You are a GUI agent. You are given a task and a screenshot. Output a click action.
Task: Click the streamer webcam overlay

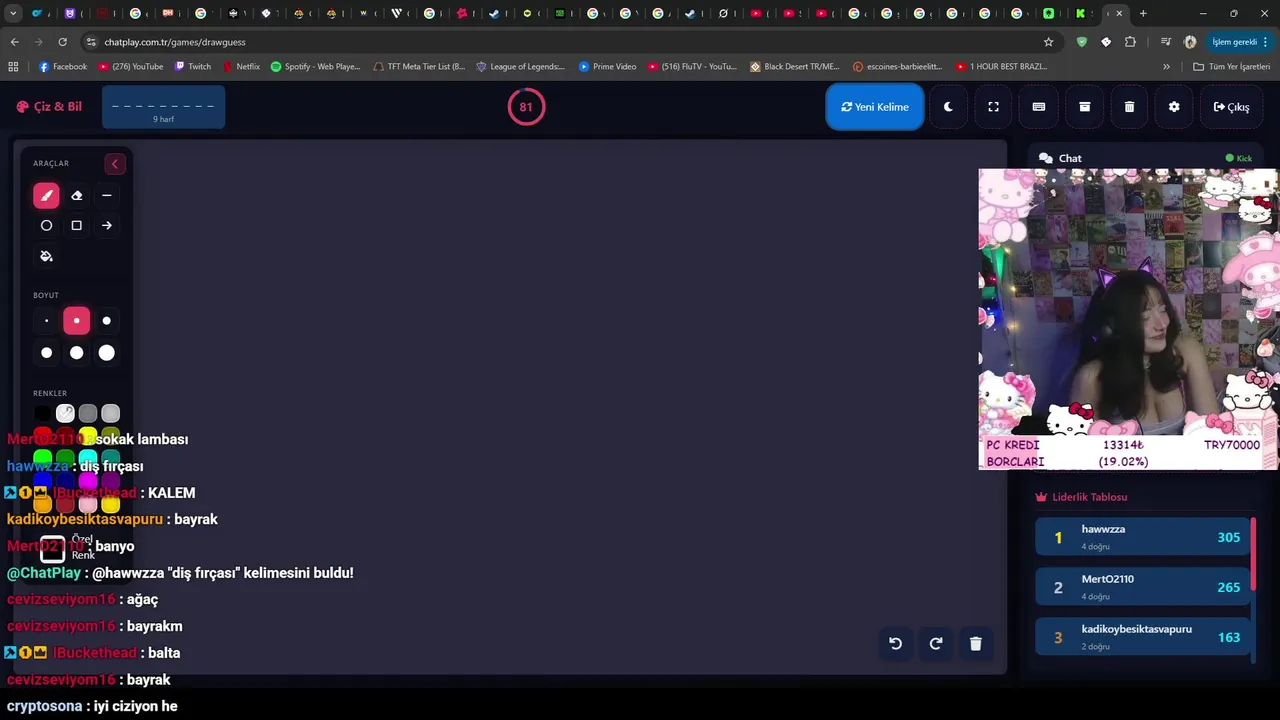(1128, 319)
